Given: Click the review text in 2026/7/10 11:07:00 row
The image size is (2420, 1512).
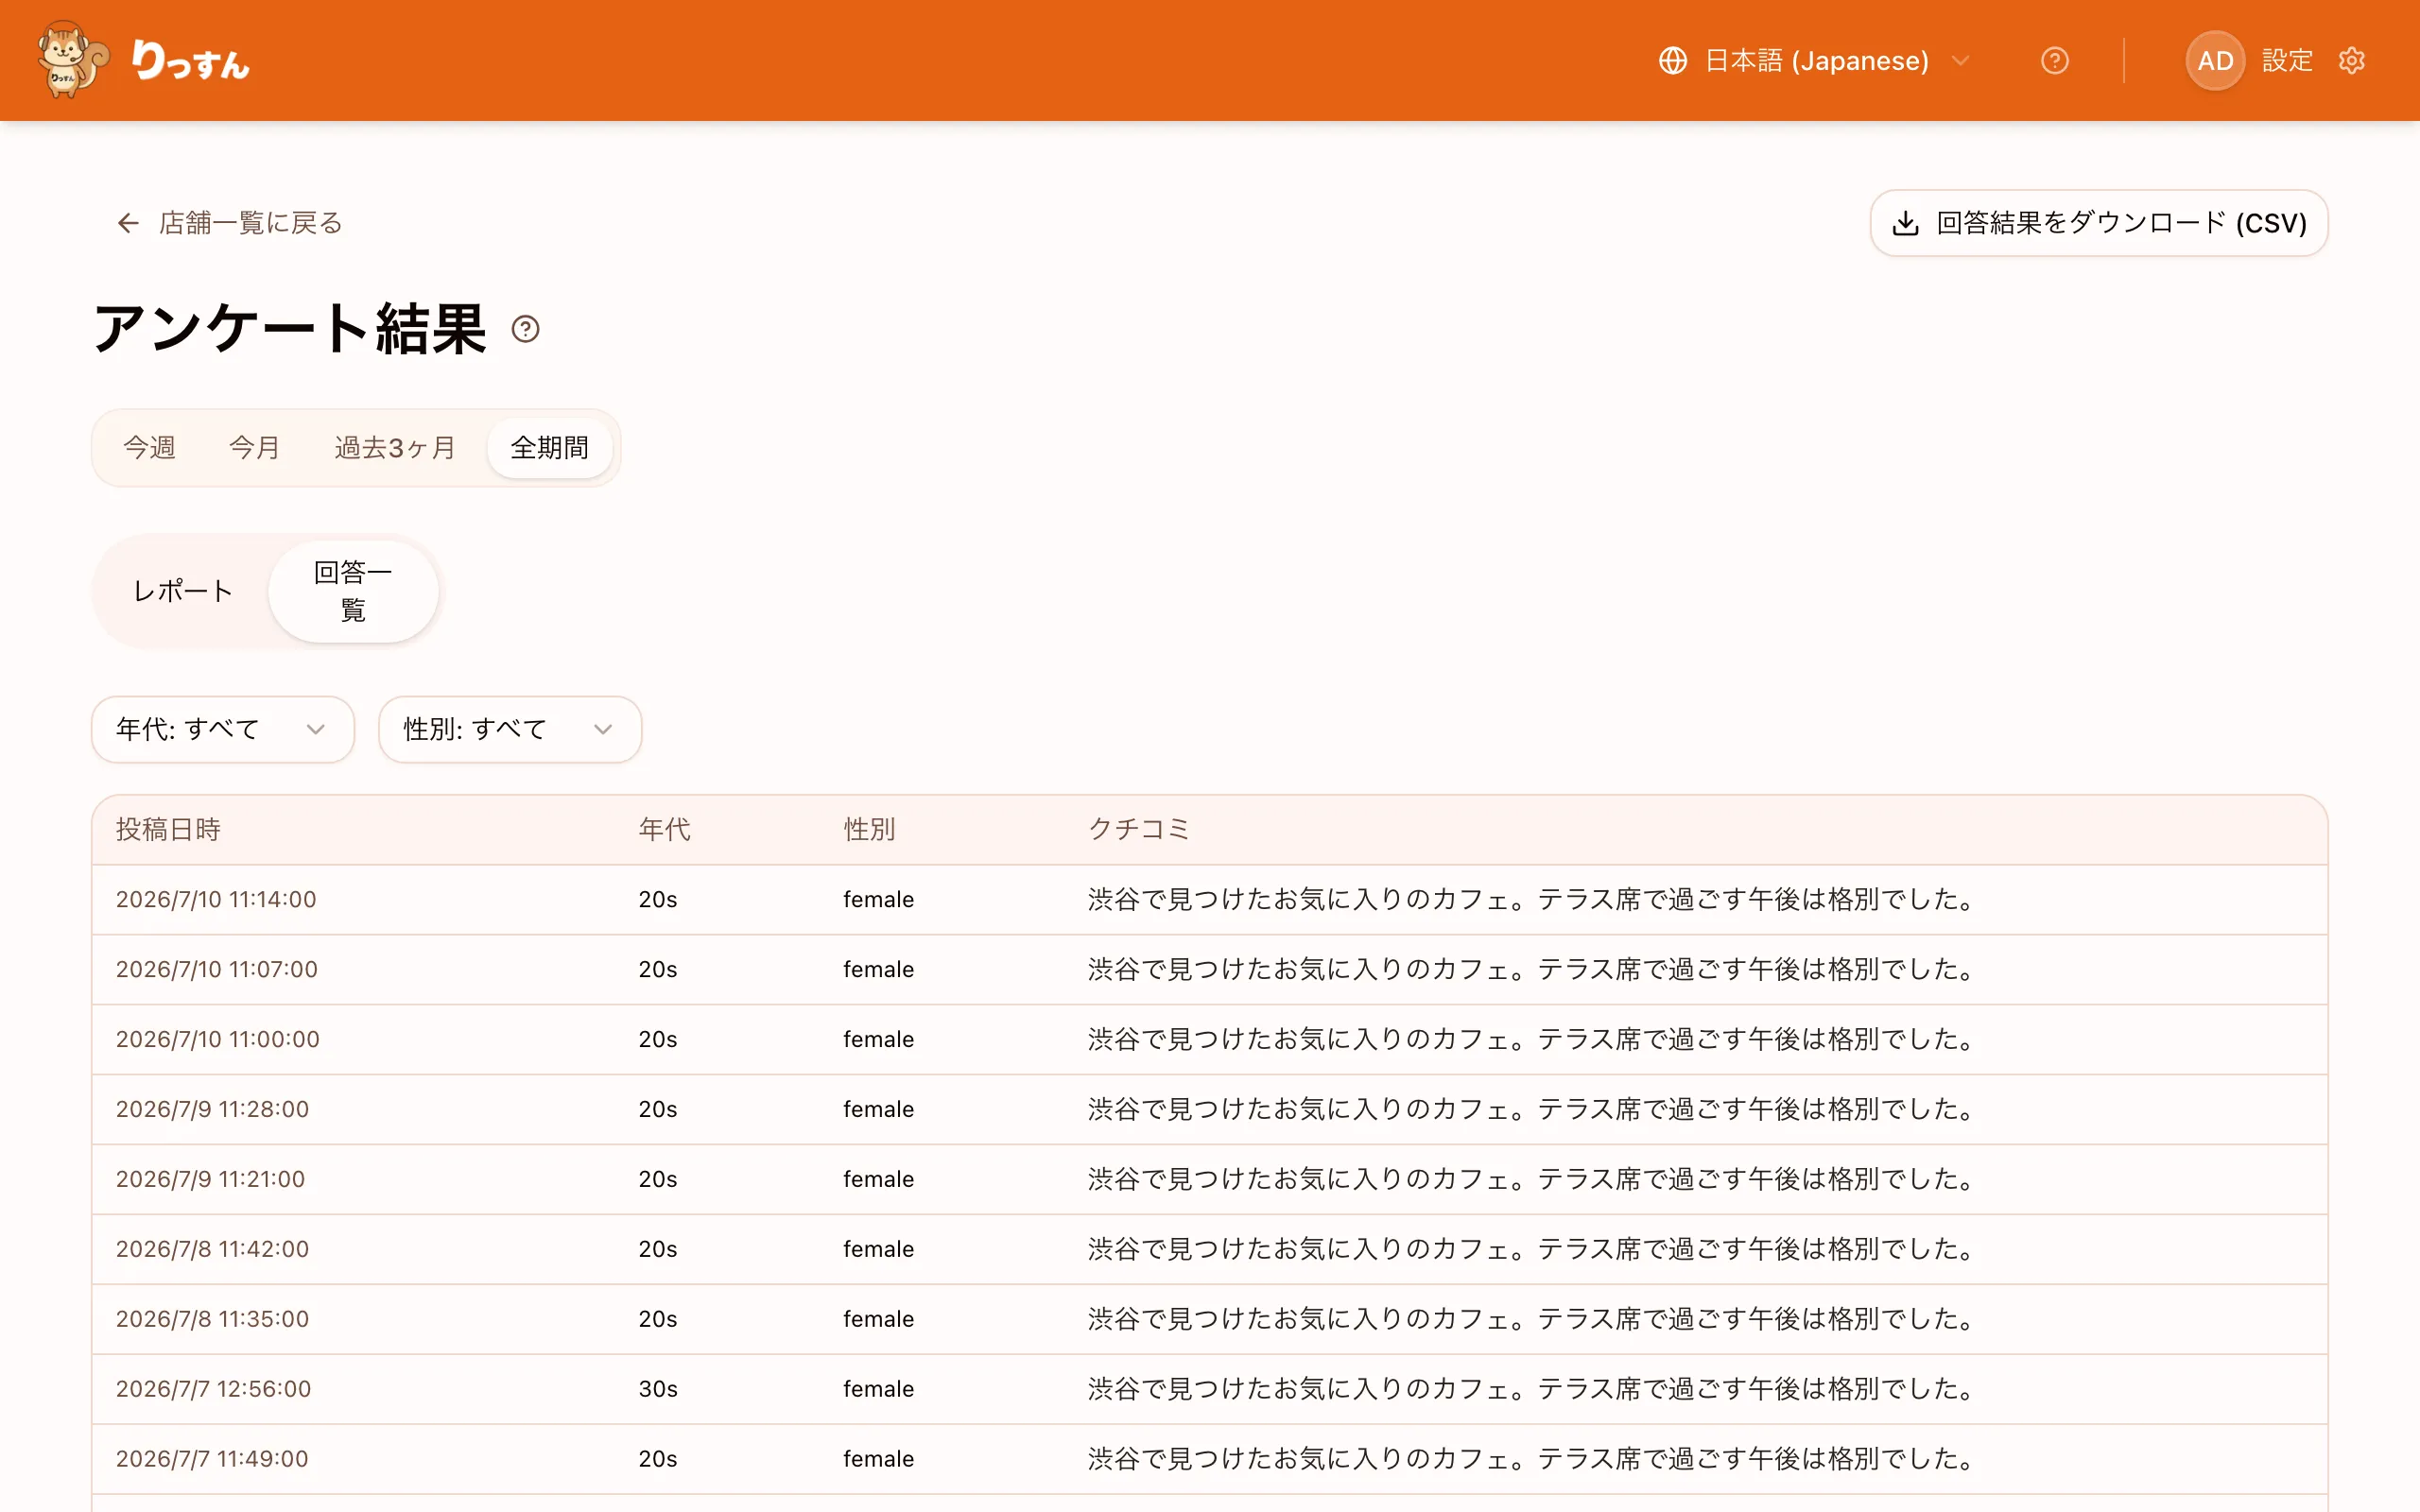Looking at the screenshot, I should tap(1533, 969).
